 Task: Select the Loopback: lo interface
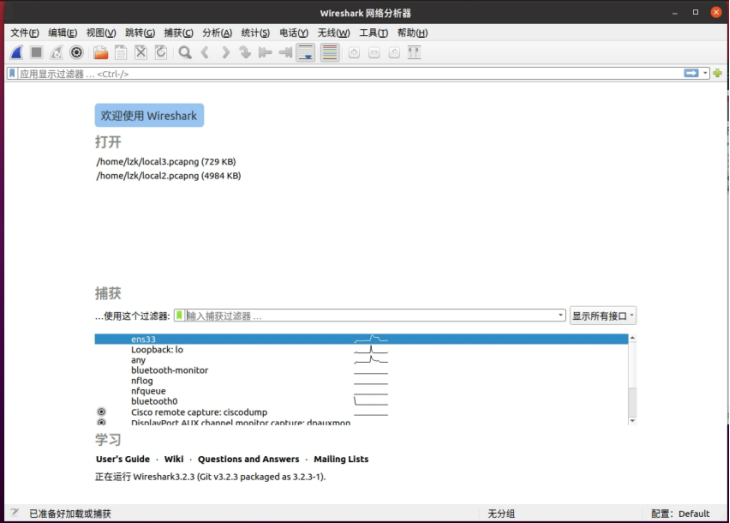pyautogui.click(x=361, y=350)
